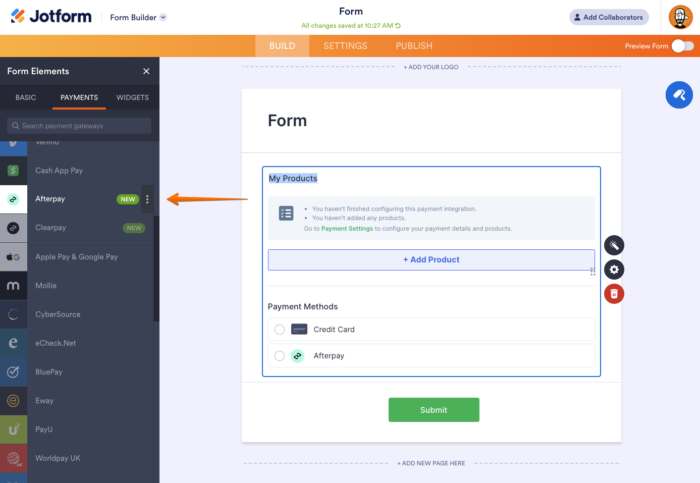Switch to the BUILD tab
This screenshot has width=700, height=483.
pos(282,46)
